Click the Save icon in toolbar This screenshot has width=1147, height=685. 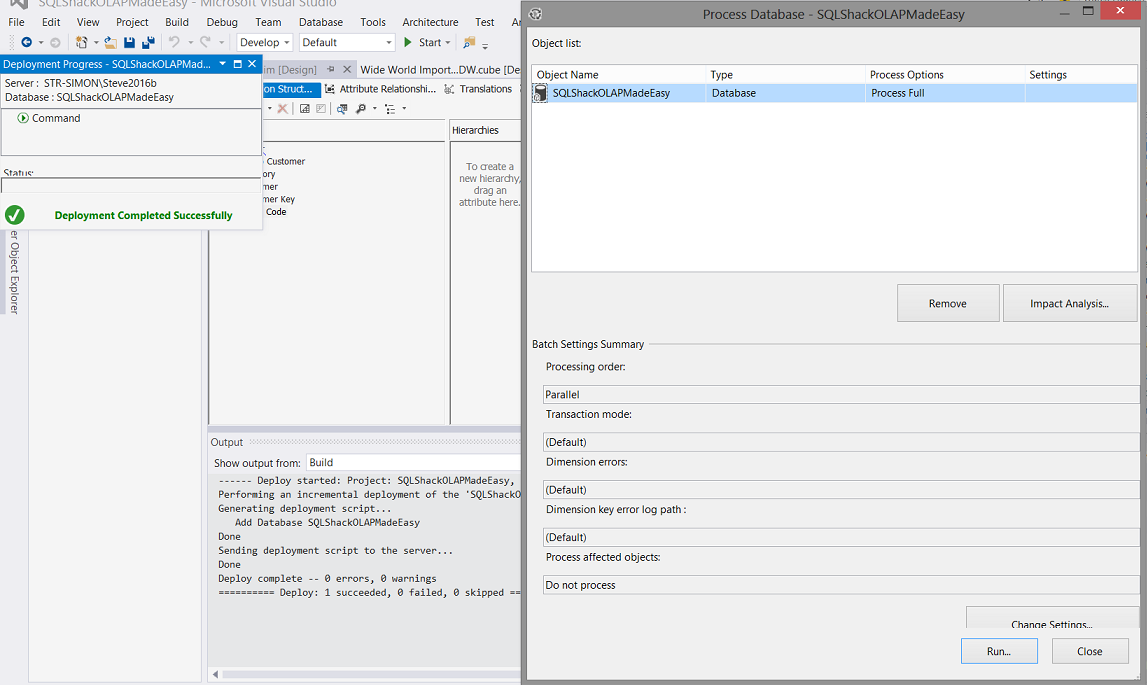[130, 43]
